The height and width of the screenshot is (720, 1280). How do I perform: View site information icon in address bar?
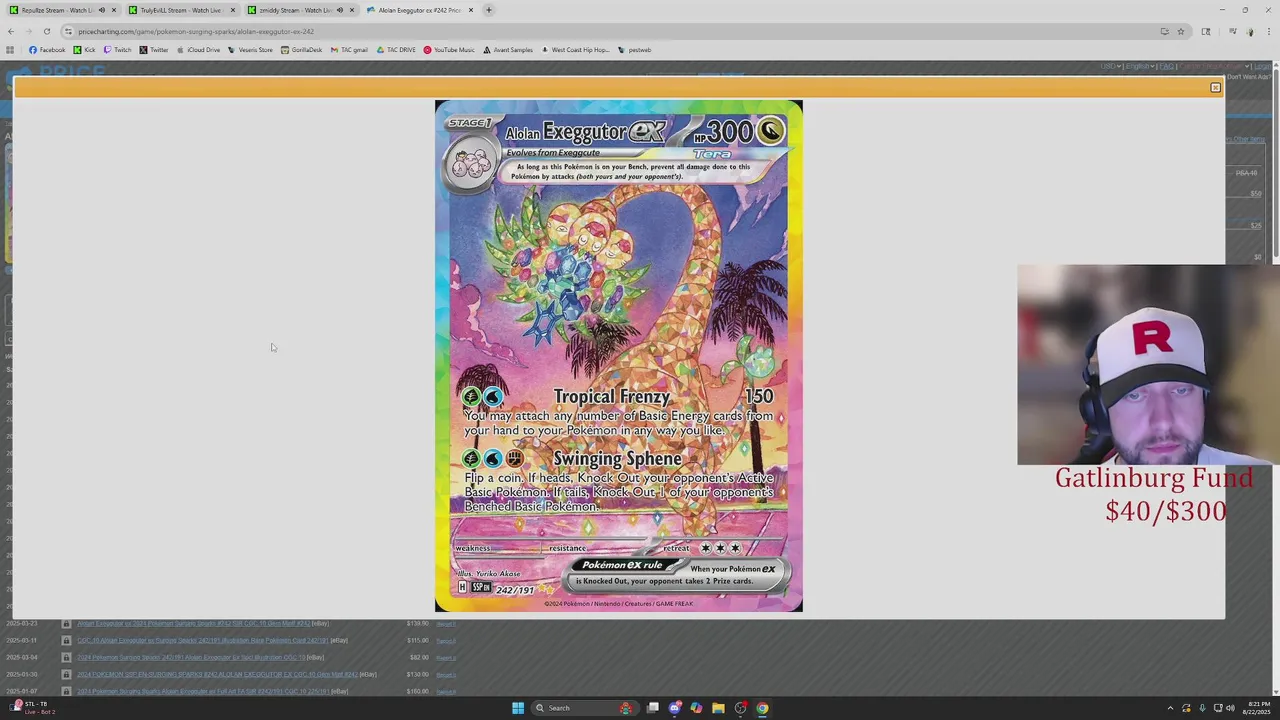click(x=68, y=31)
